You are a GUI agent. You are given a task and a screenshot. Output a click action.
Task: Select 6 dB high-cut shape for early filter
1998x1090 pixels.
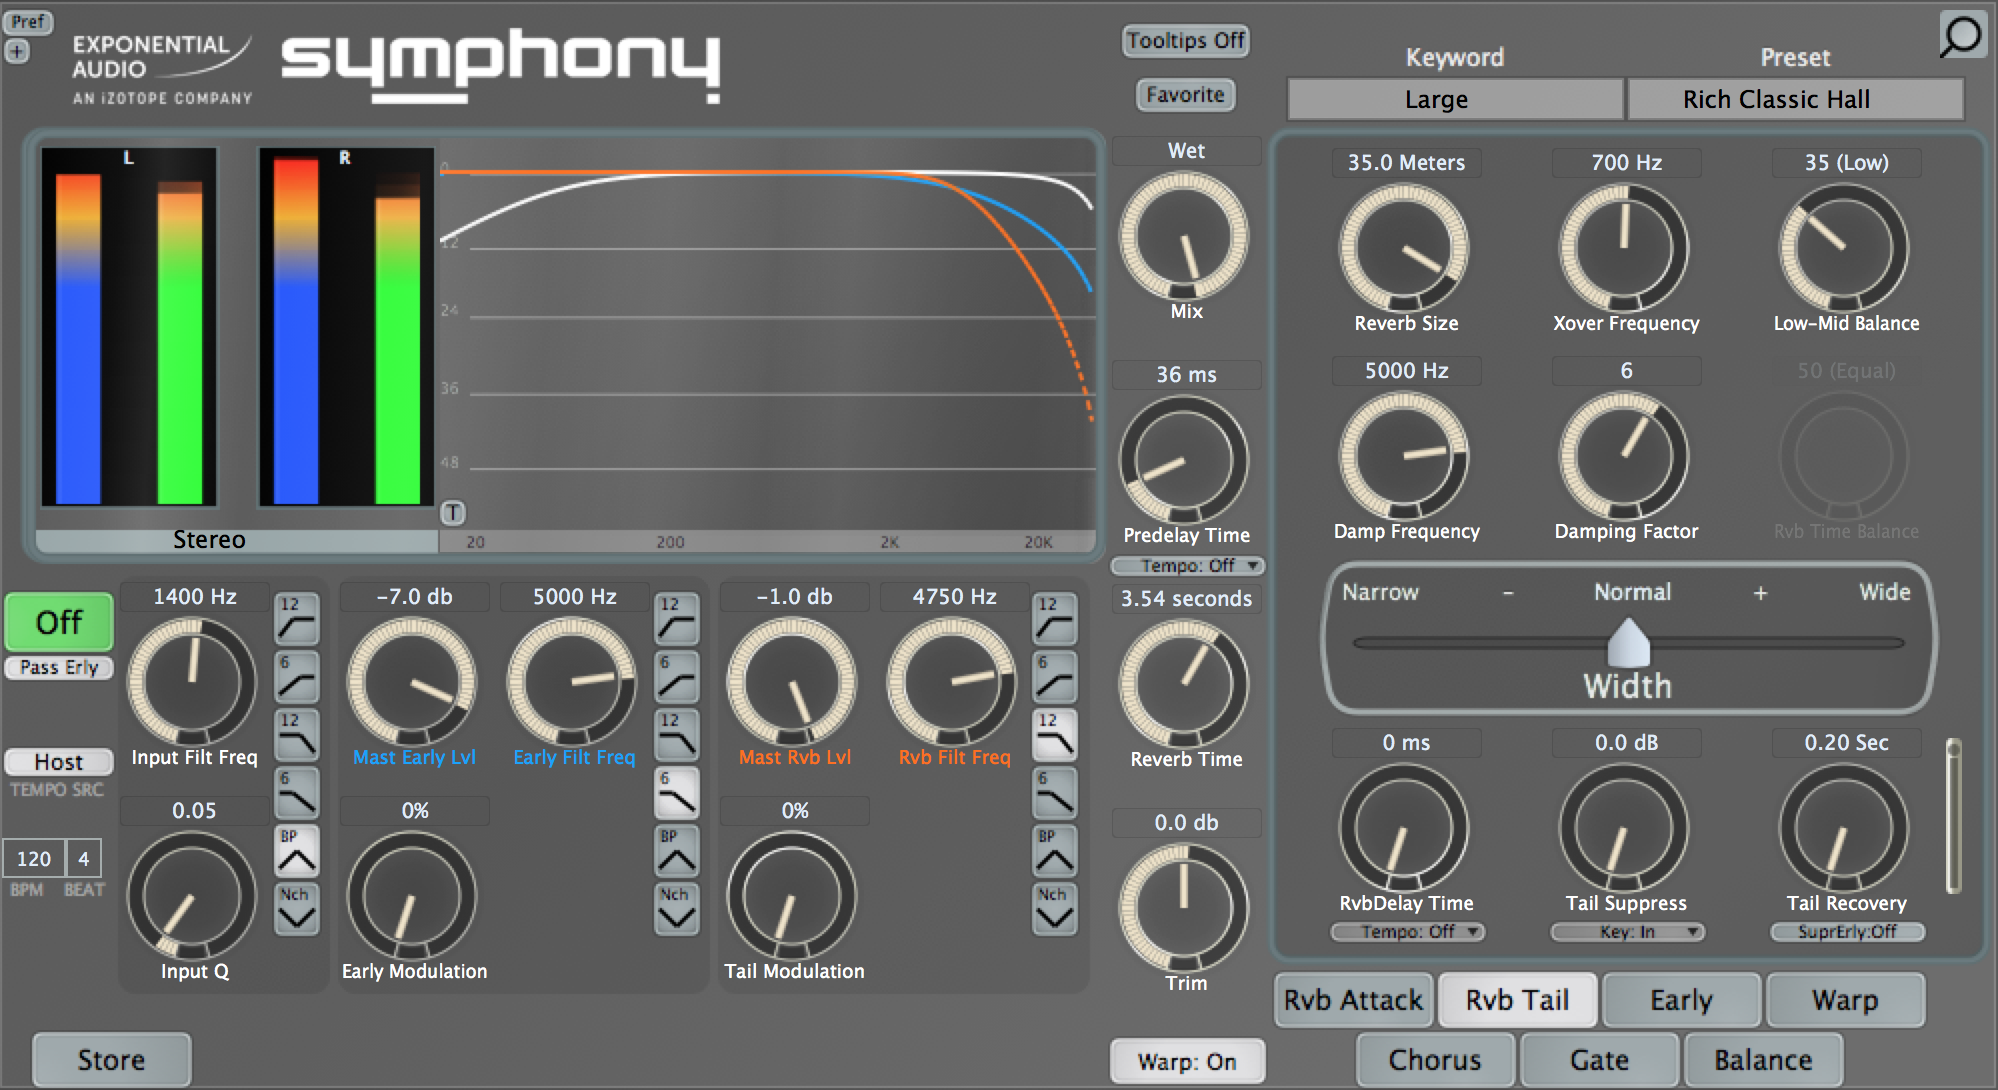(677, 793)
